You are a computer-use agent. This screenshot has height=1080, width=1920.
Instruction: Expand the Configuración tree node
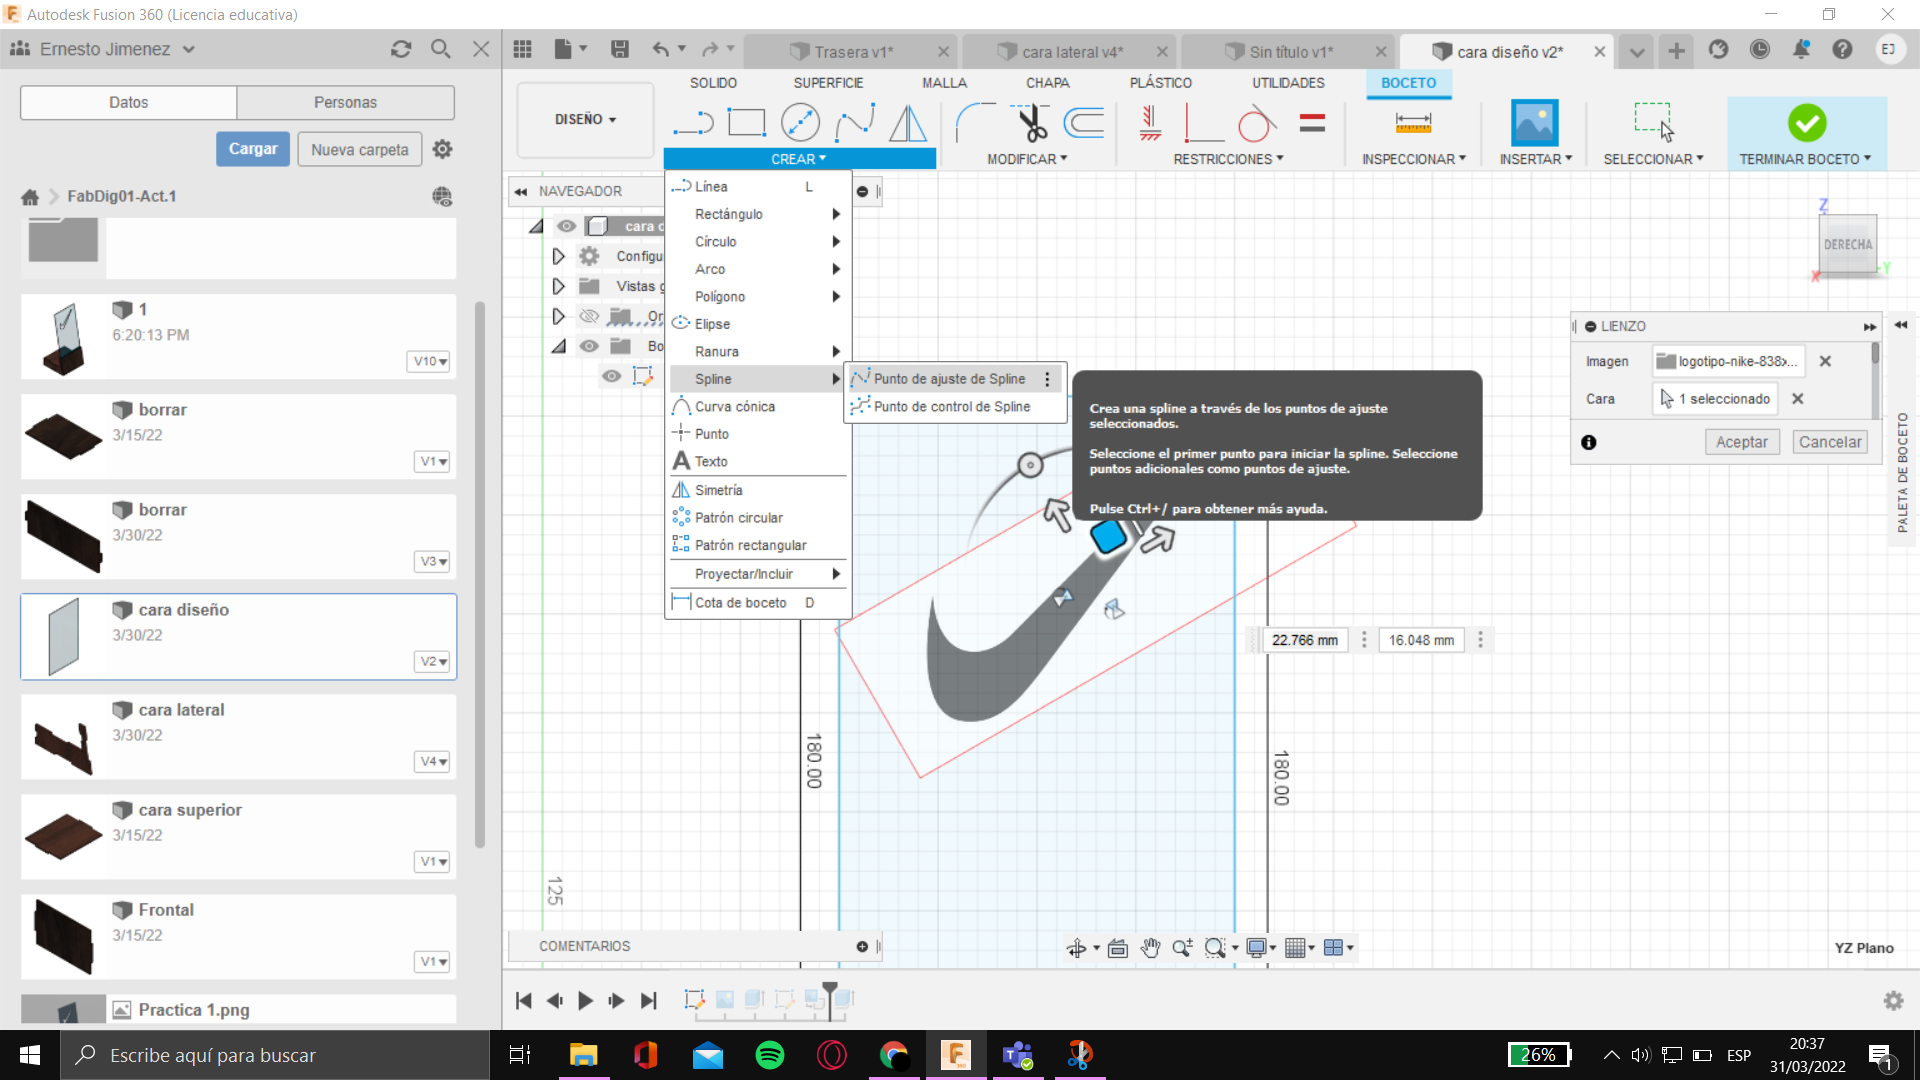pos(558,256)
